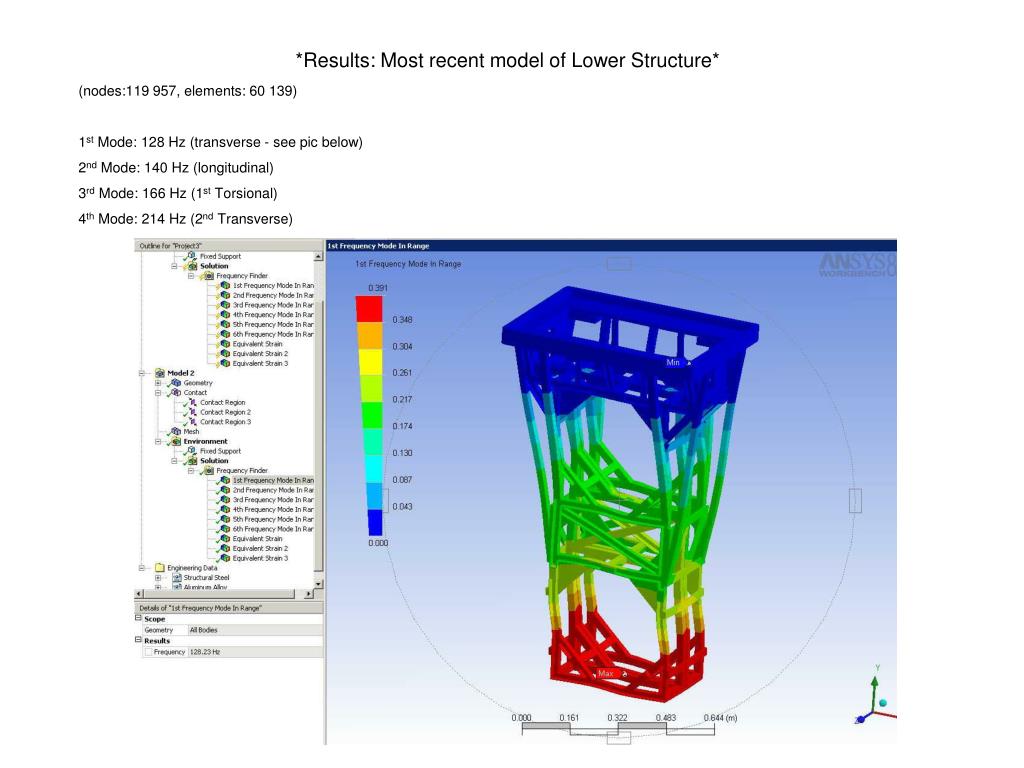This screenshot has height=768, width=1024.
Task: Click the Engineering Data folder icon
Action: click(159, 568)
